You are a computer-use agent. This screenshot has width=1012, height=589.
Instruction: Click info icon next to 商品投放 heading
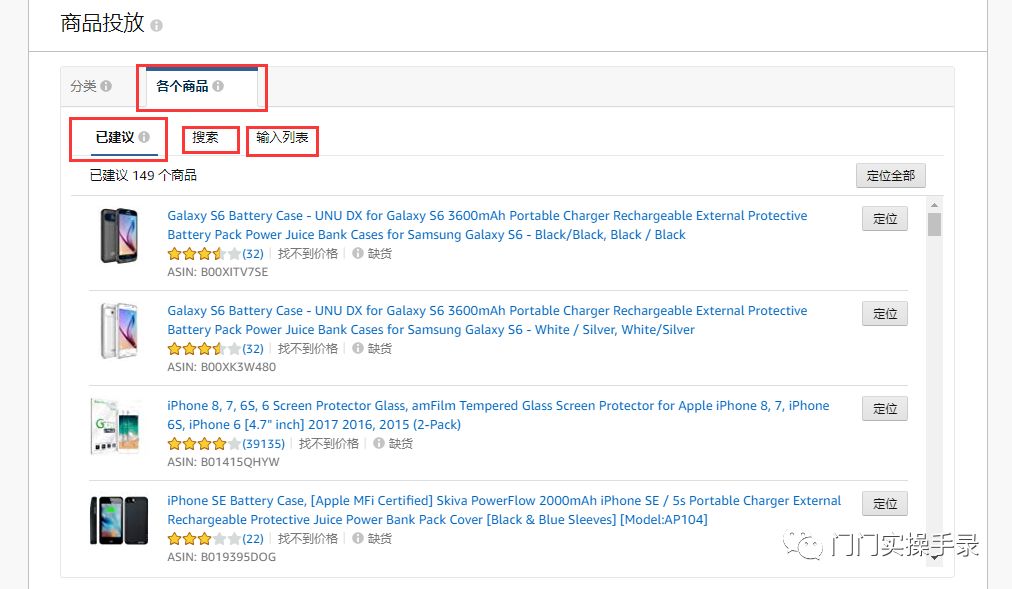click(x=157, y=26)
